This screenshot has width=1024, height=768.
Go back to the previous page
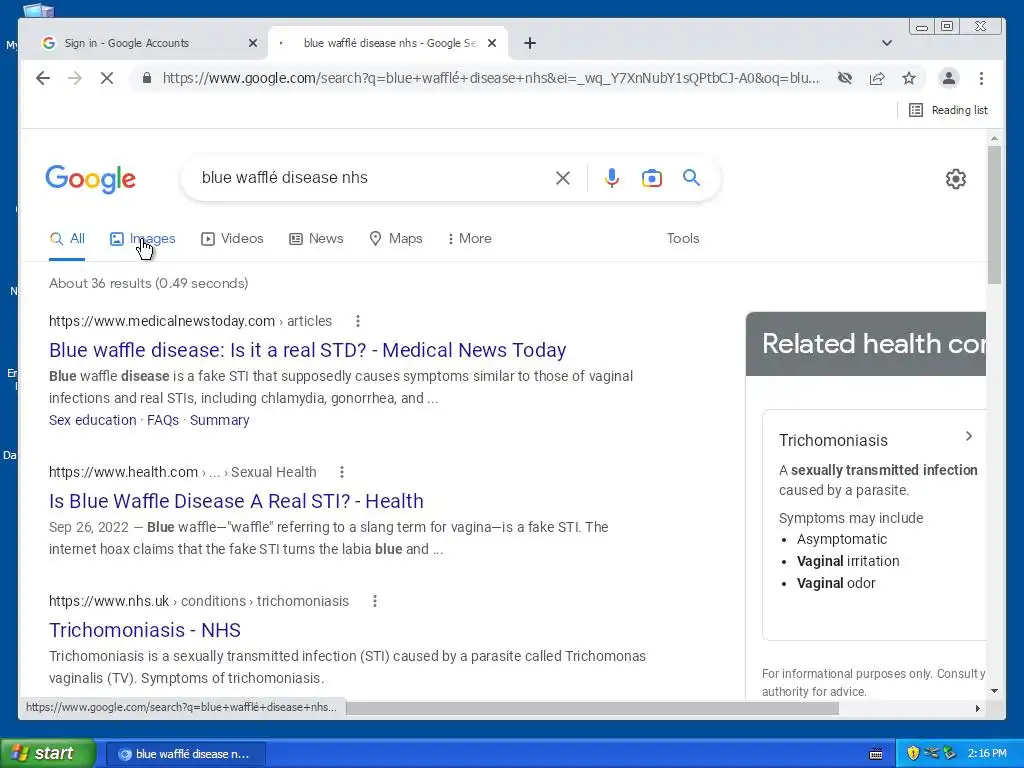43,78
